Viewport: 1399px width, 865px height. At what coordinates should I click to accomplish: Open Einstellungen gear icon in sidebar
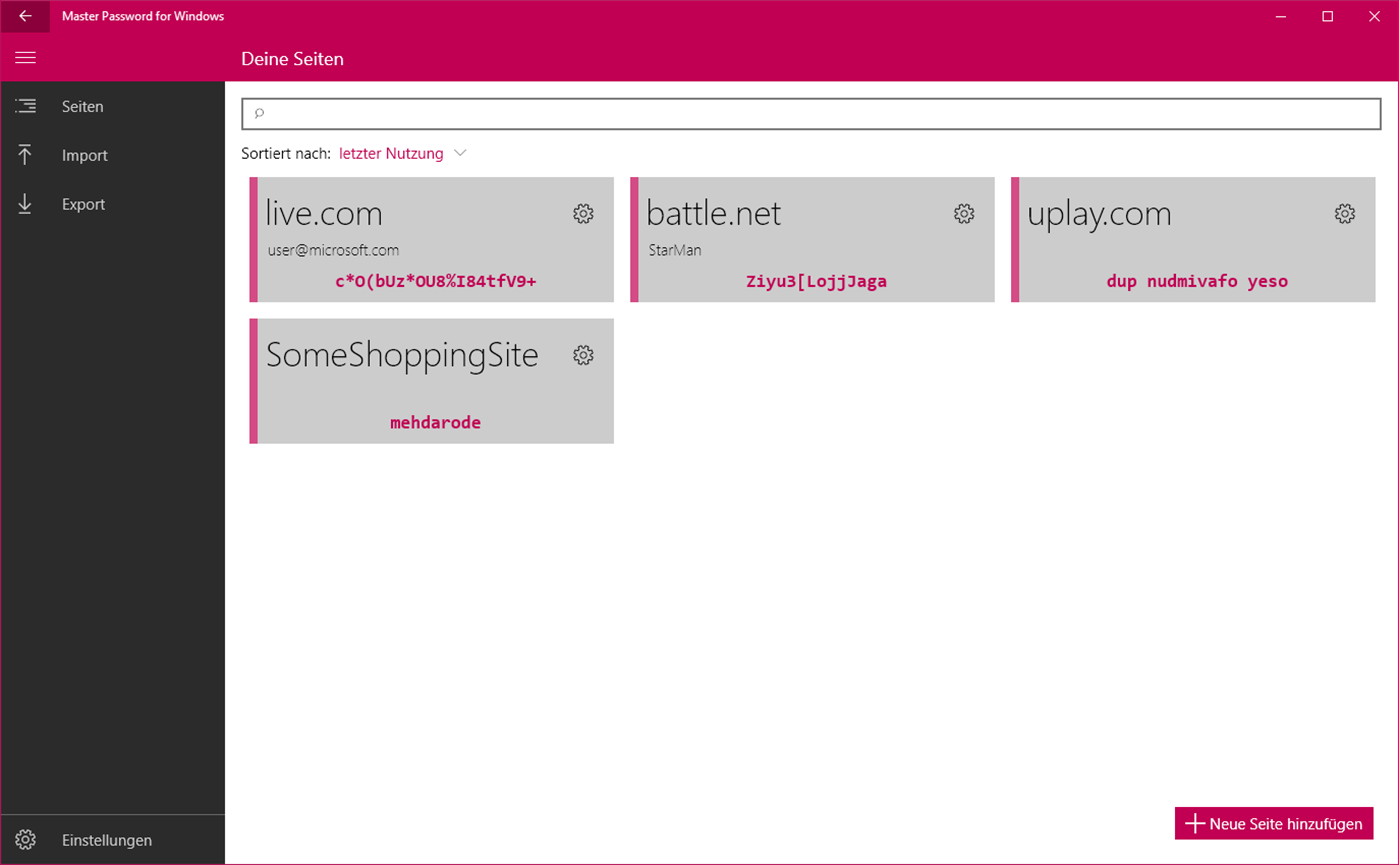26,840
